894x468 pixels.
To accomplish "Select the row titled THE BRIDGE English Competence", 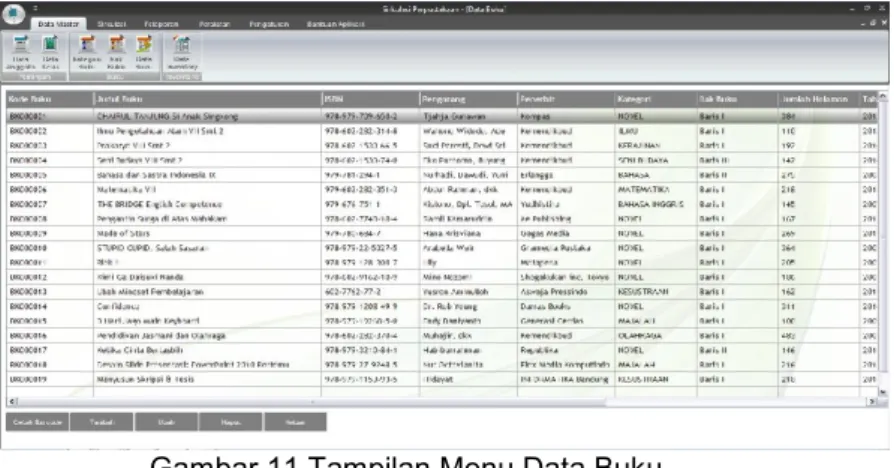I will (442, 204).
